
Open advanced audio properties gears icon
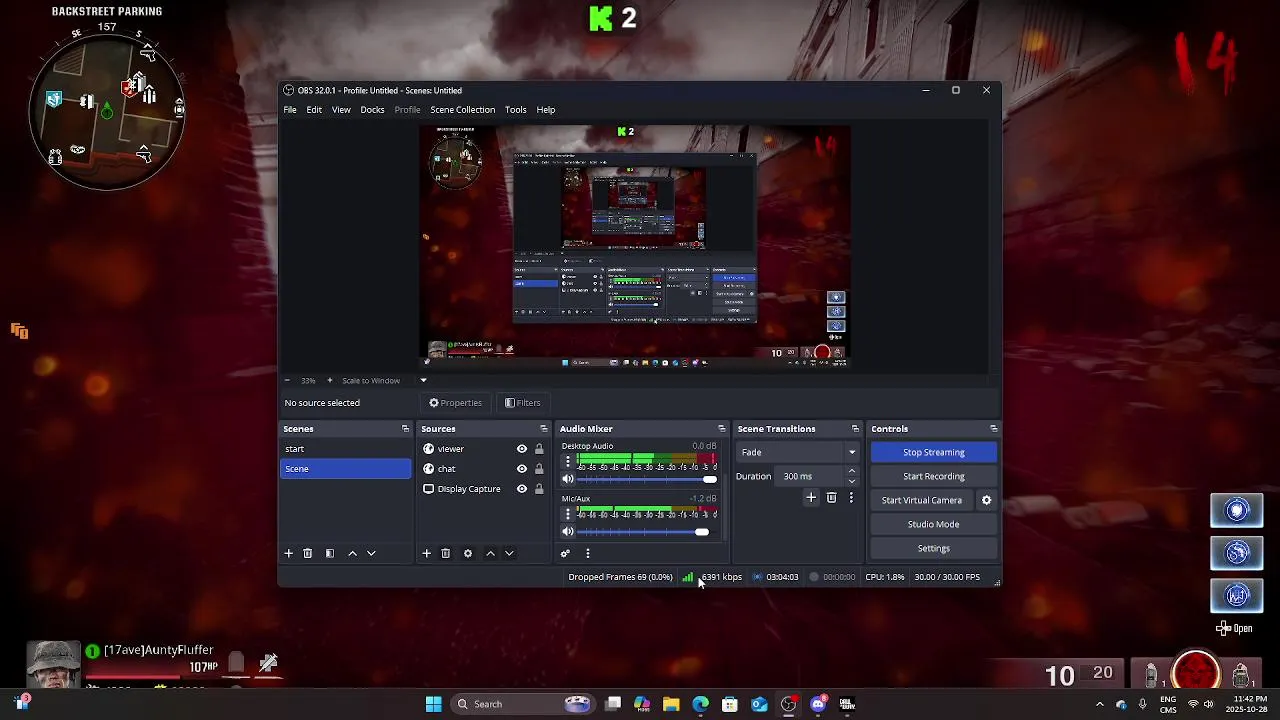click(x=565, y=553)
